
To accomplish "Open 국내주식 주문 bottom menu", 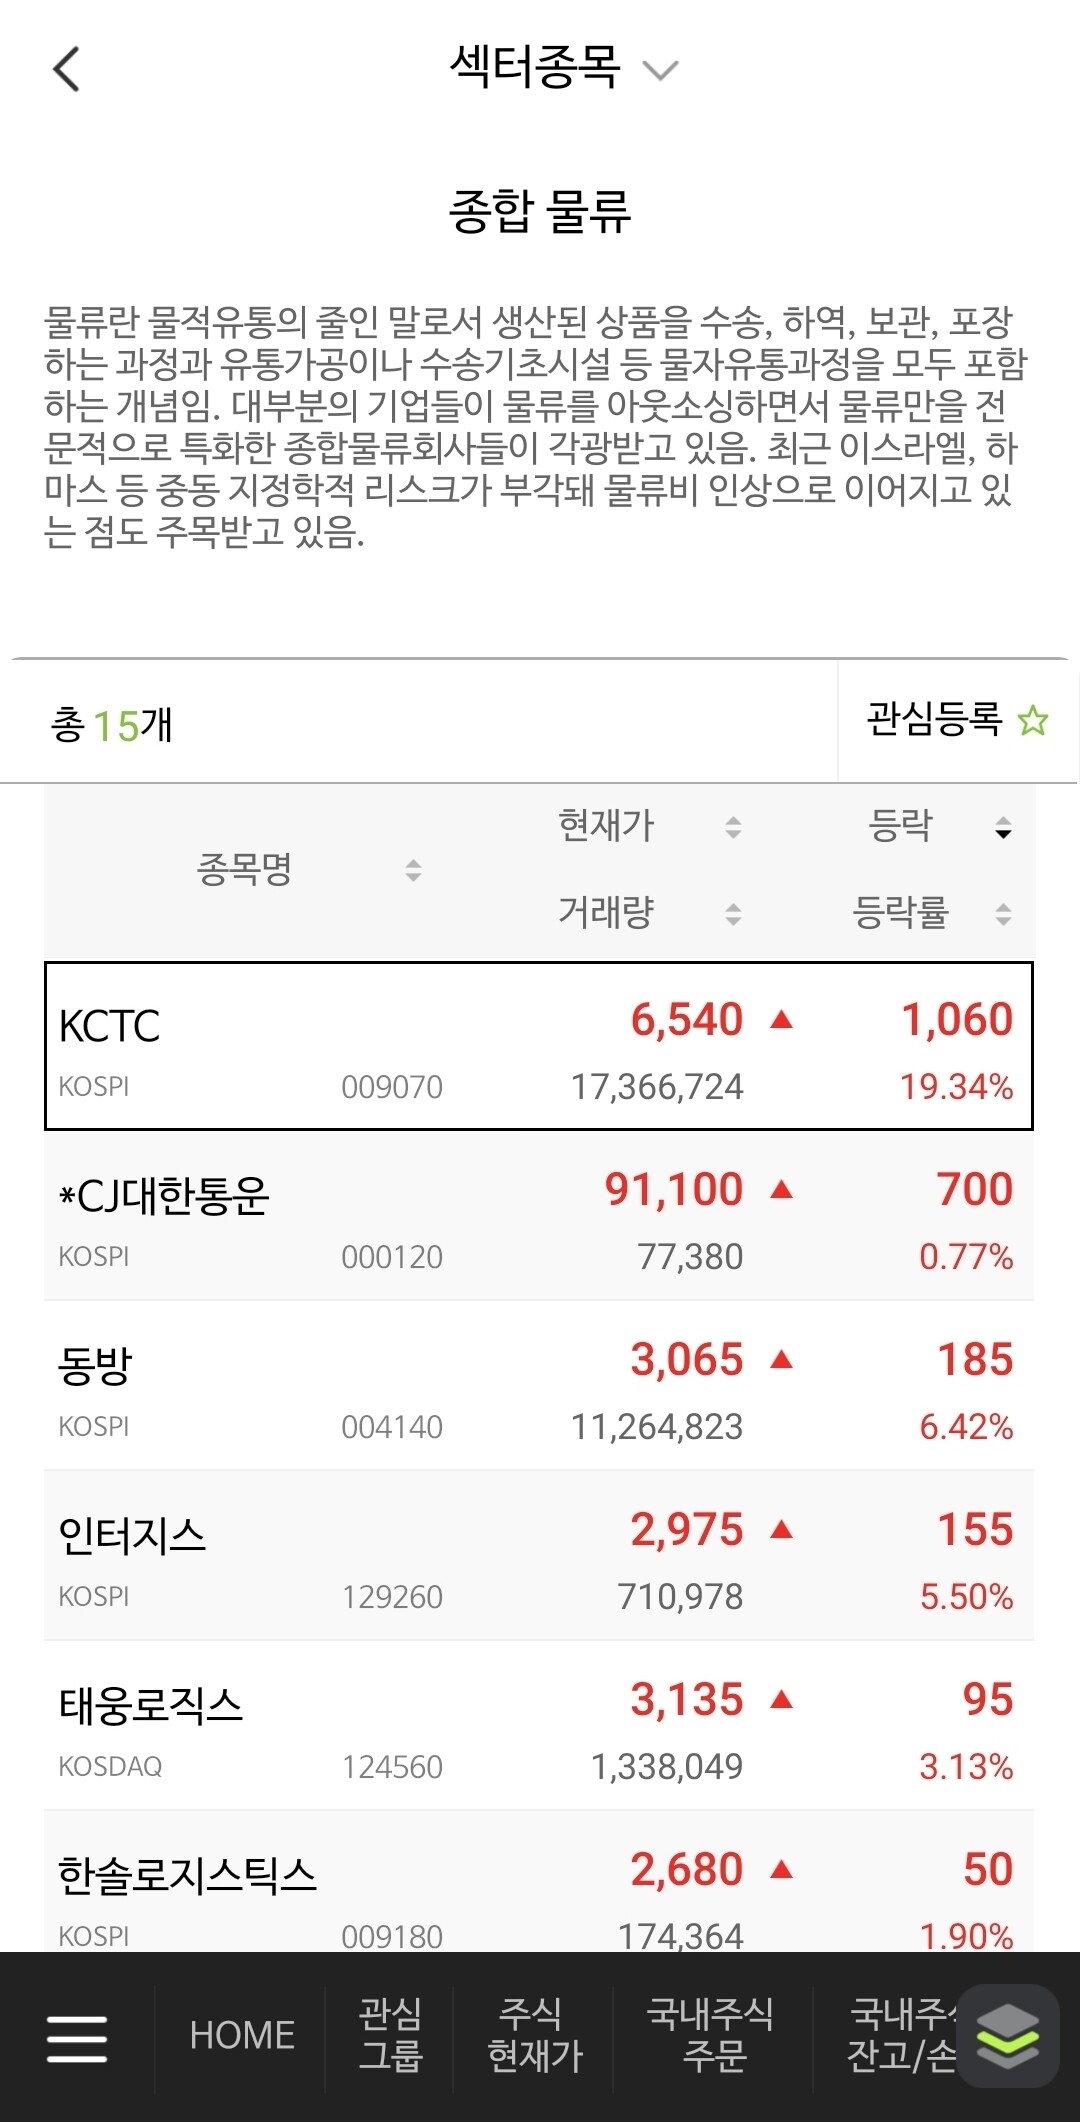I will pyautogui.click(x=712, y=2036).
